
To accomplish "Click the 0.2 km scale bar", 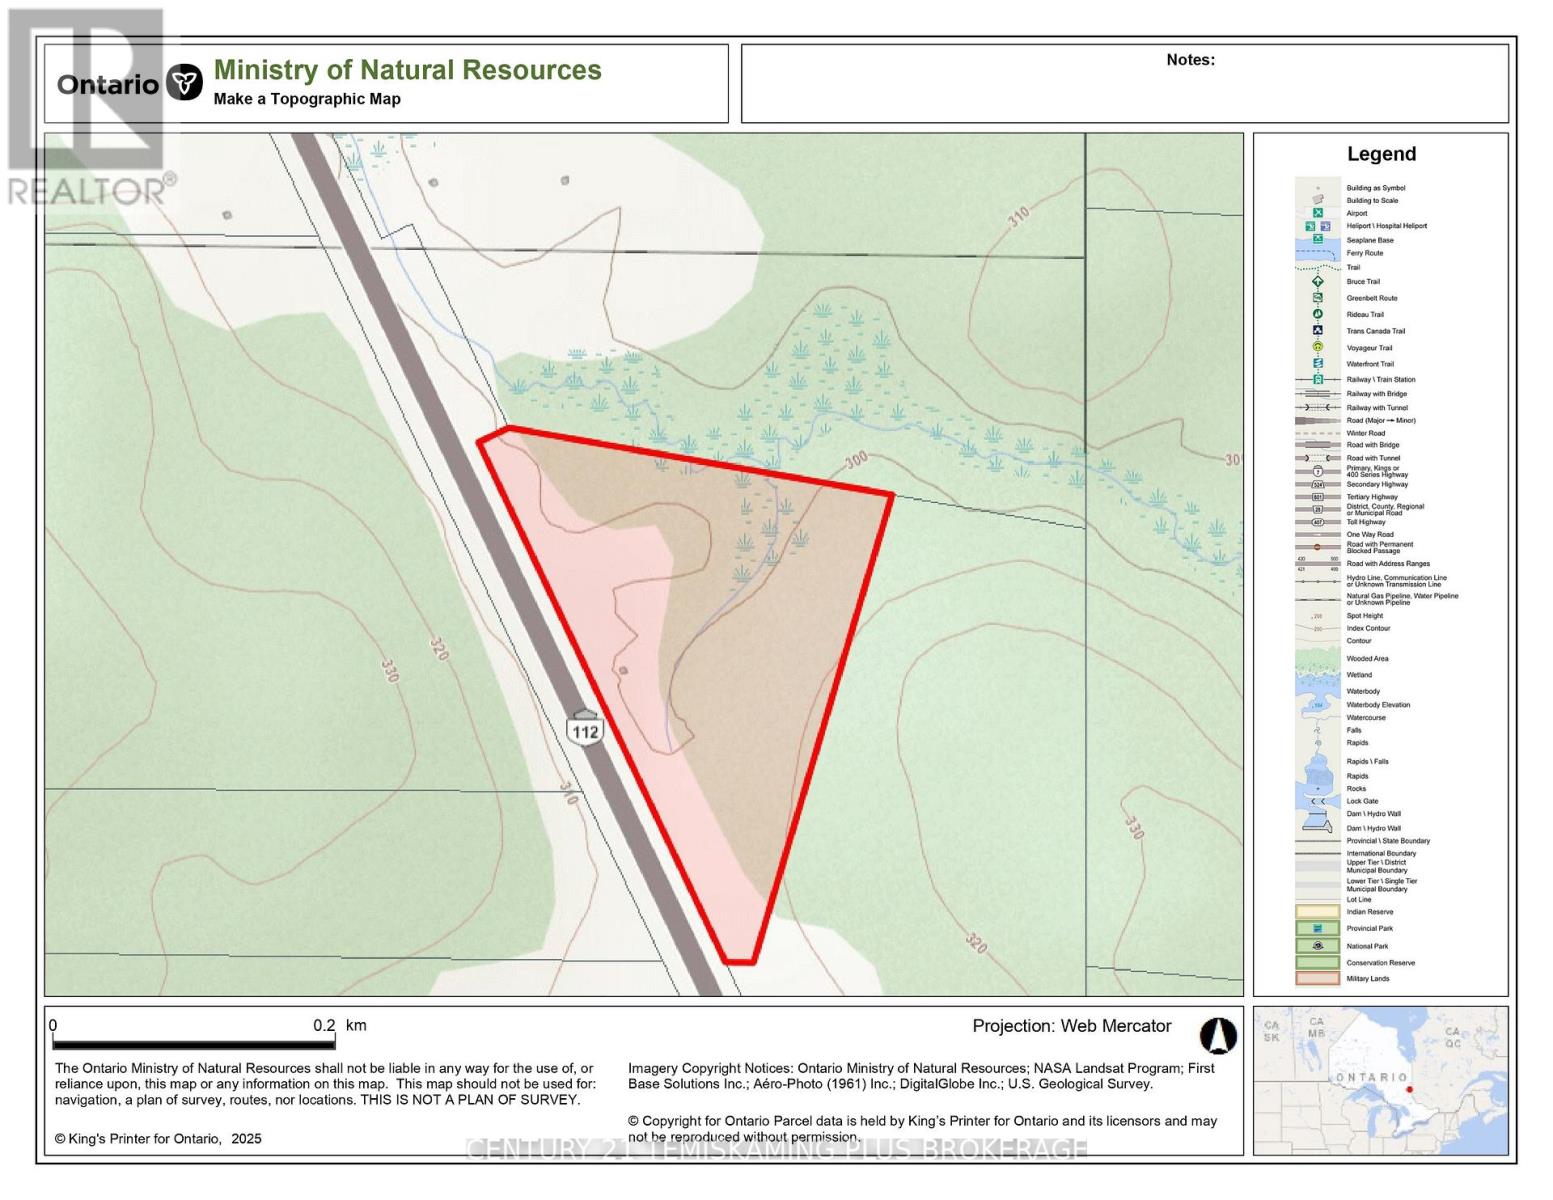I will (193, 1042).
